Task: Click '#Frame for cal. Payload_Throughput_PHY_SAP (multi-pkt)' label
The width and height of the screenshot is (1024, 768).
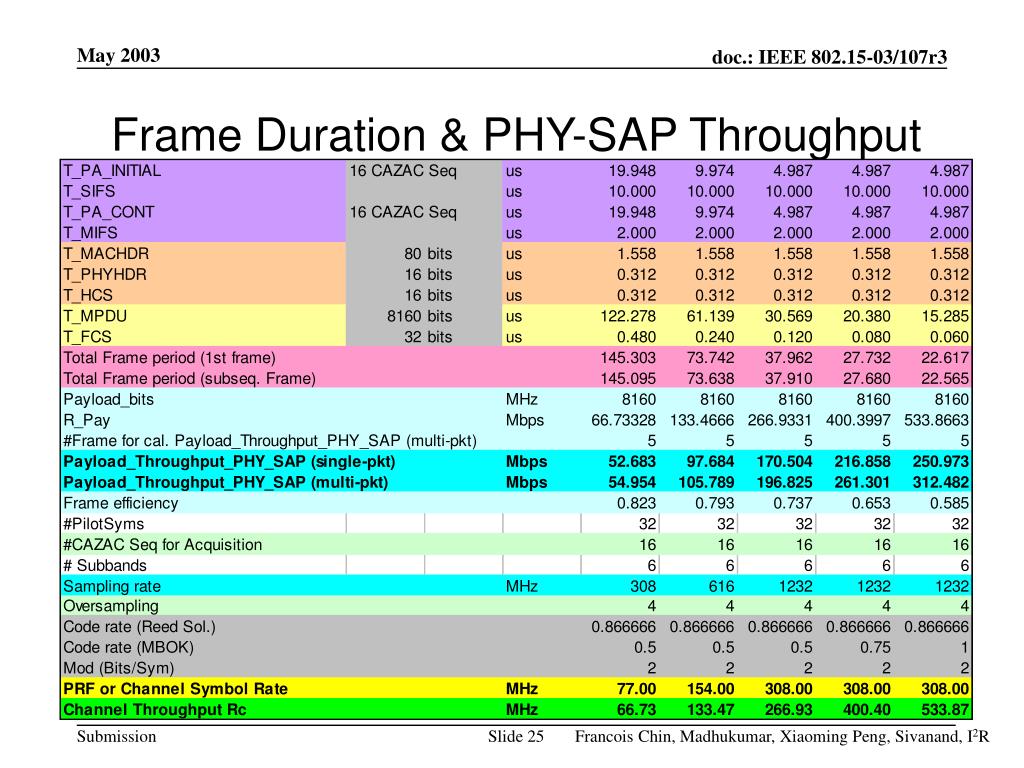Action: pyautogui.click(x=270, y=441)
